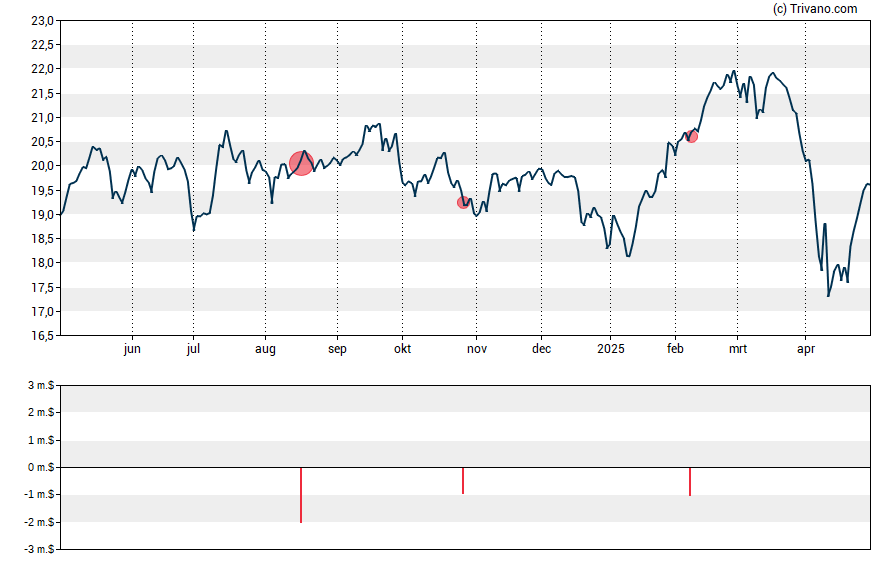Click the red marker near late October
The height and width of the screenshot is (565, 888).
click(x=463, y=203)
